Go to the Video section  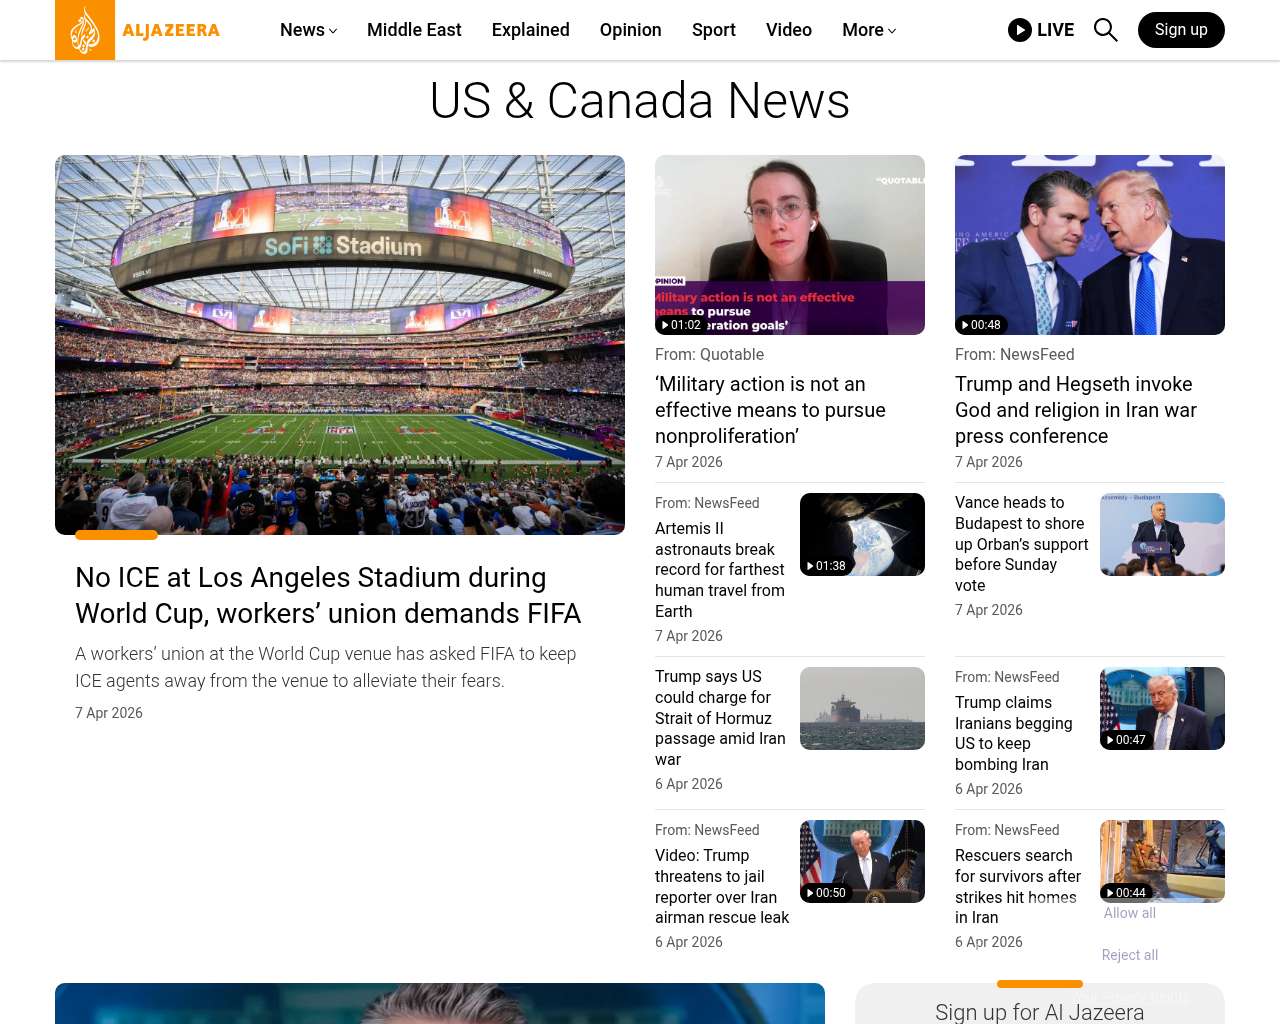point(789,30)
